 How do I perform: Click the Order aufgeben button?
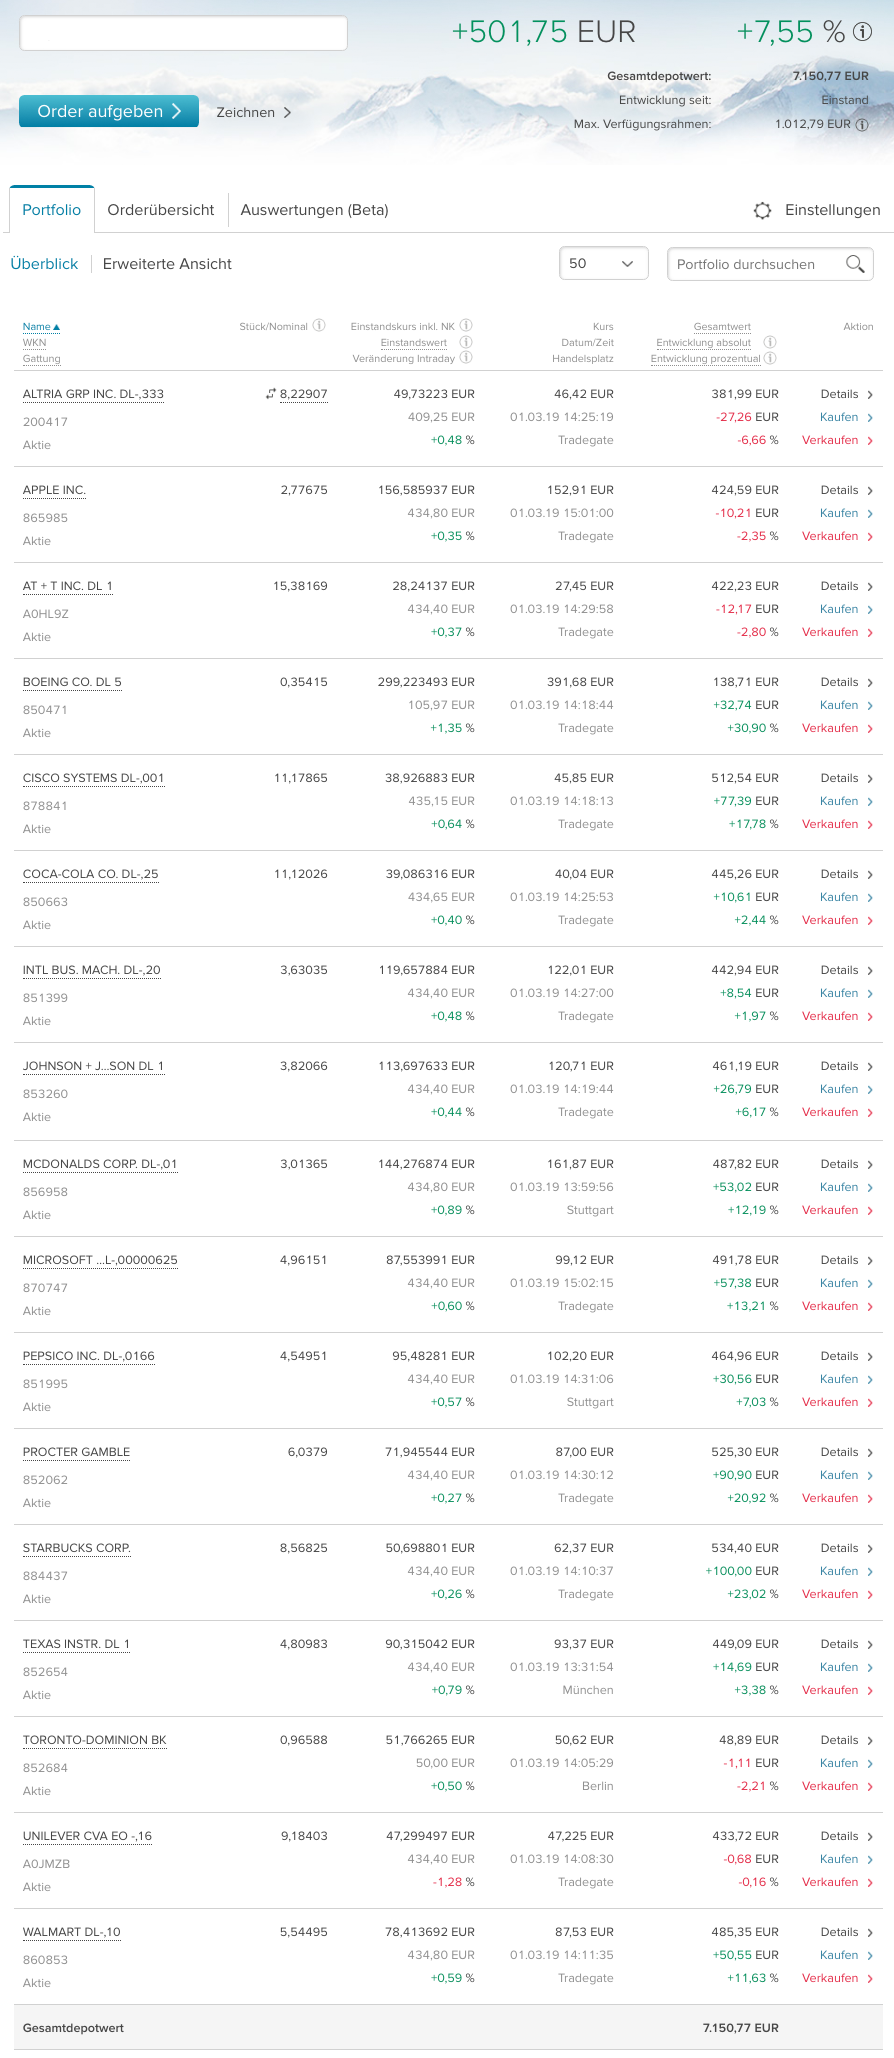tap(109, 111)
